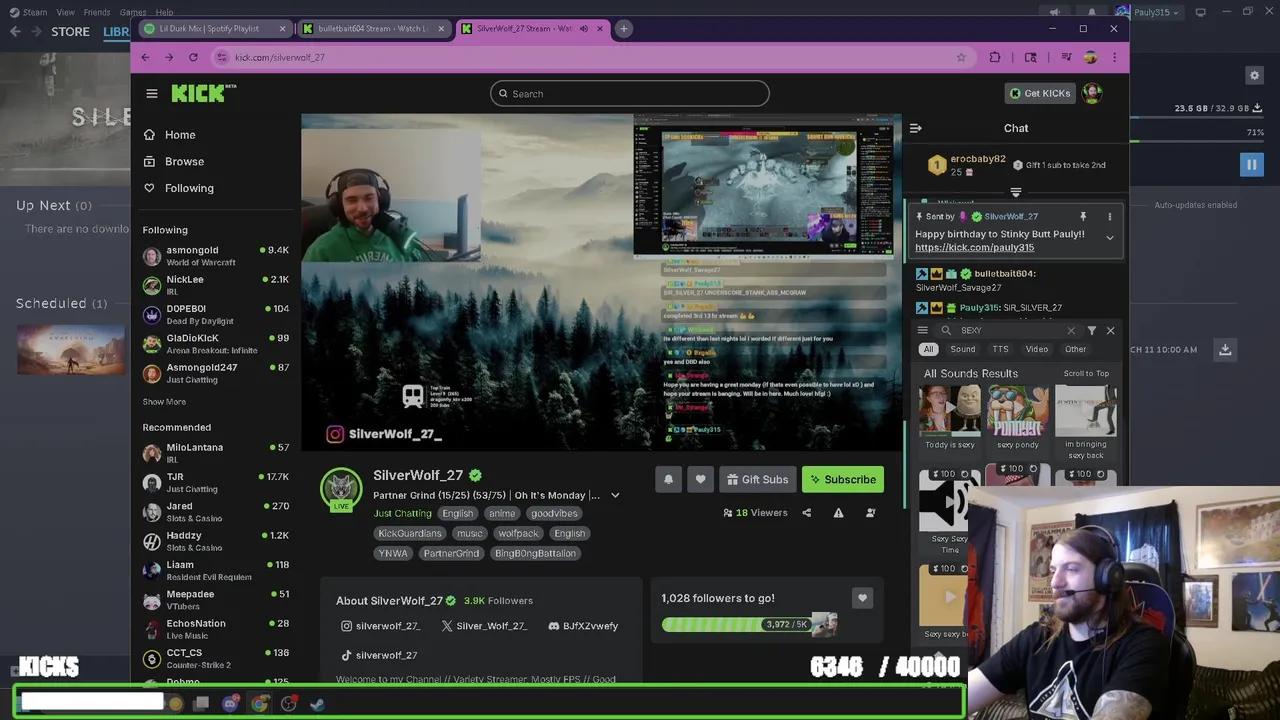Open DOPEBOI channel in sidebar

pos(215,314)
